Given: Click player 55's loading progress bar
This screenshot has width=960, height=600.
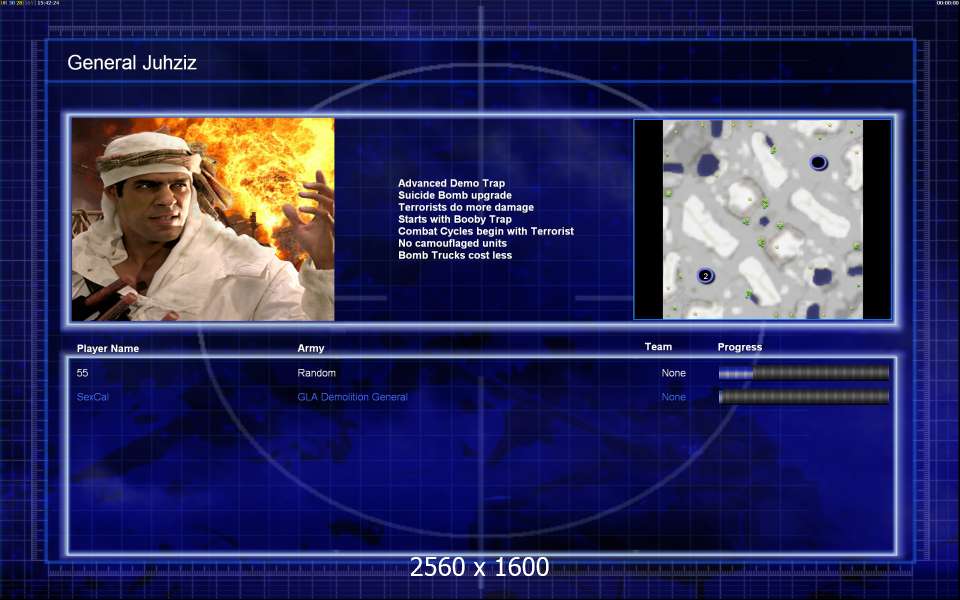Looking at the screenshot, I should tap(803, 373).
